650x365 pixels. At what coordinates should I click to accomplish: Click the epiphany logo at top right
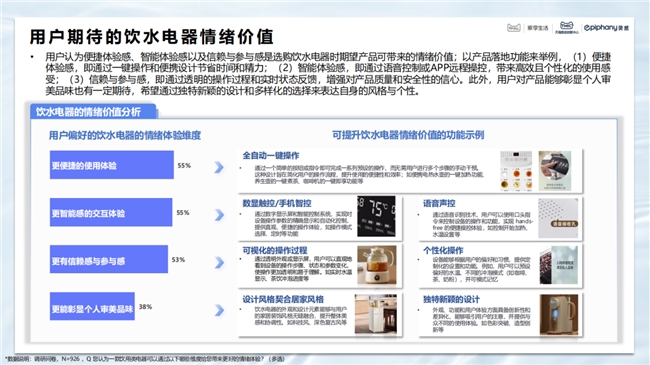606,28
